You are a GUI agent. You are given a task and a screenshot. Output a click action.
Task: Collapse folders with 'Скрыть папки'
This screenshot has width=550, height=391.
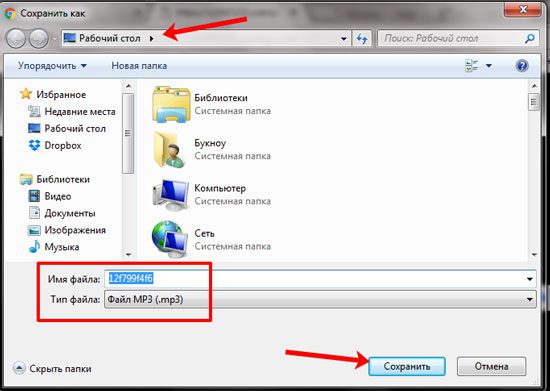pos(52,369)
